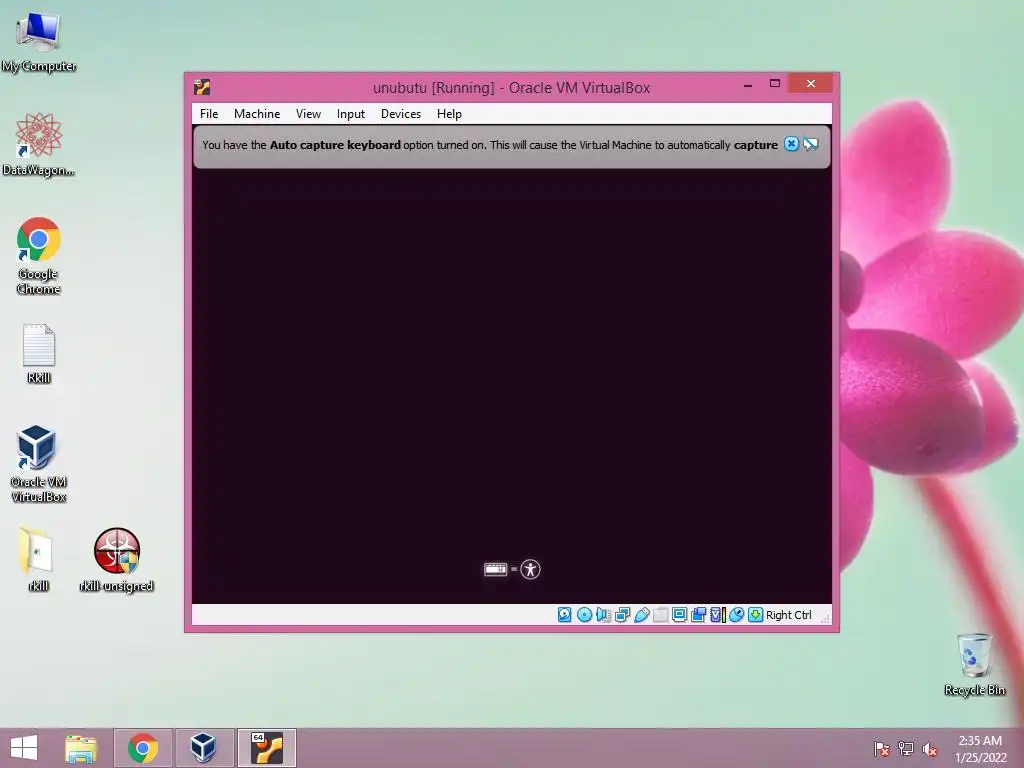This screenshot has height=768, width=1024.
Task: Select the rkill-unsigned desktop icon
Action: [116, 559]
